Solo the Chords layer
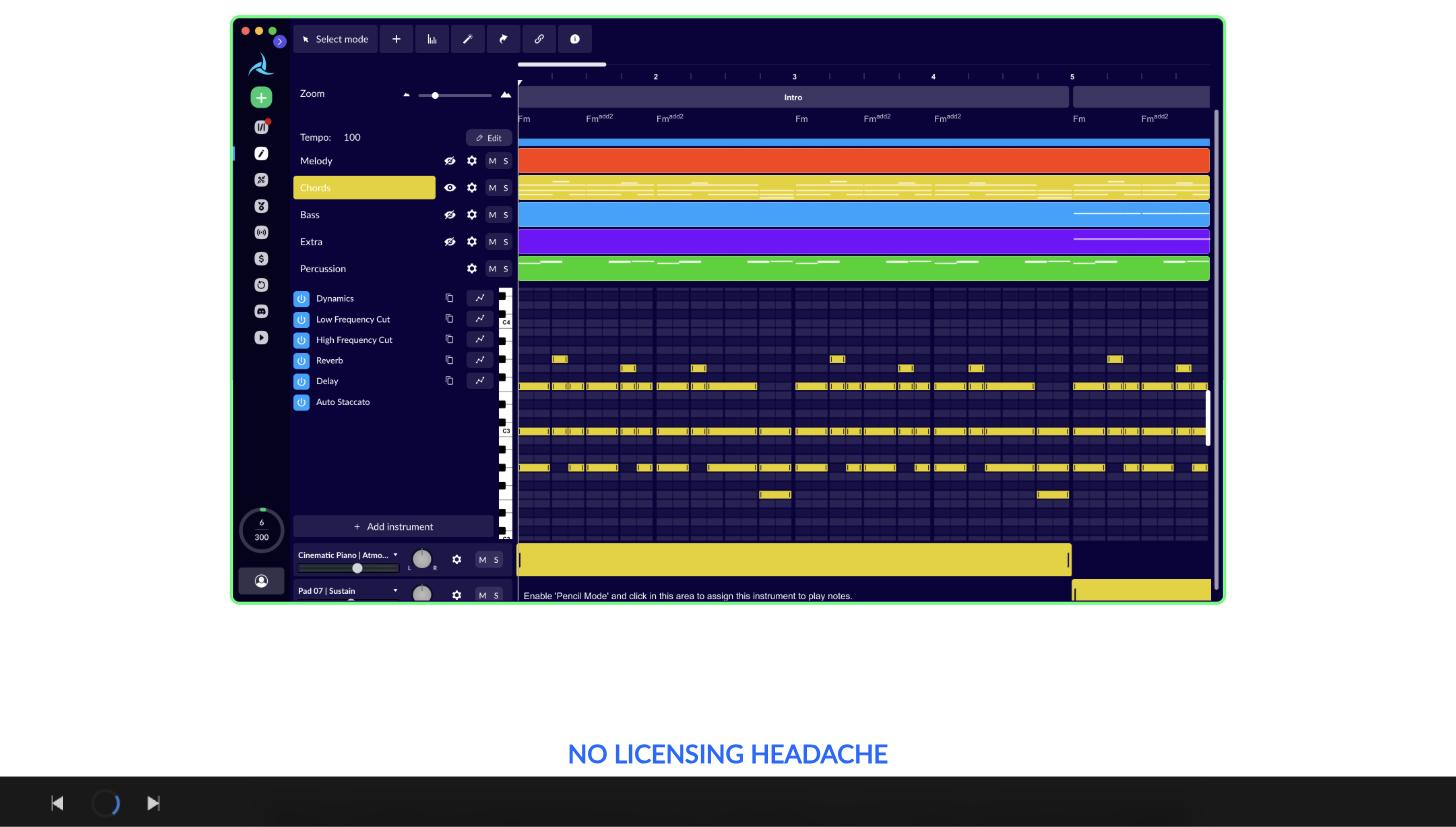 coord(506,188)
